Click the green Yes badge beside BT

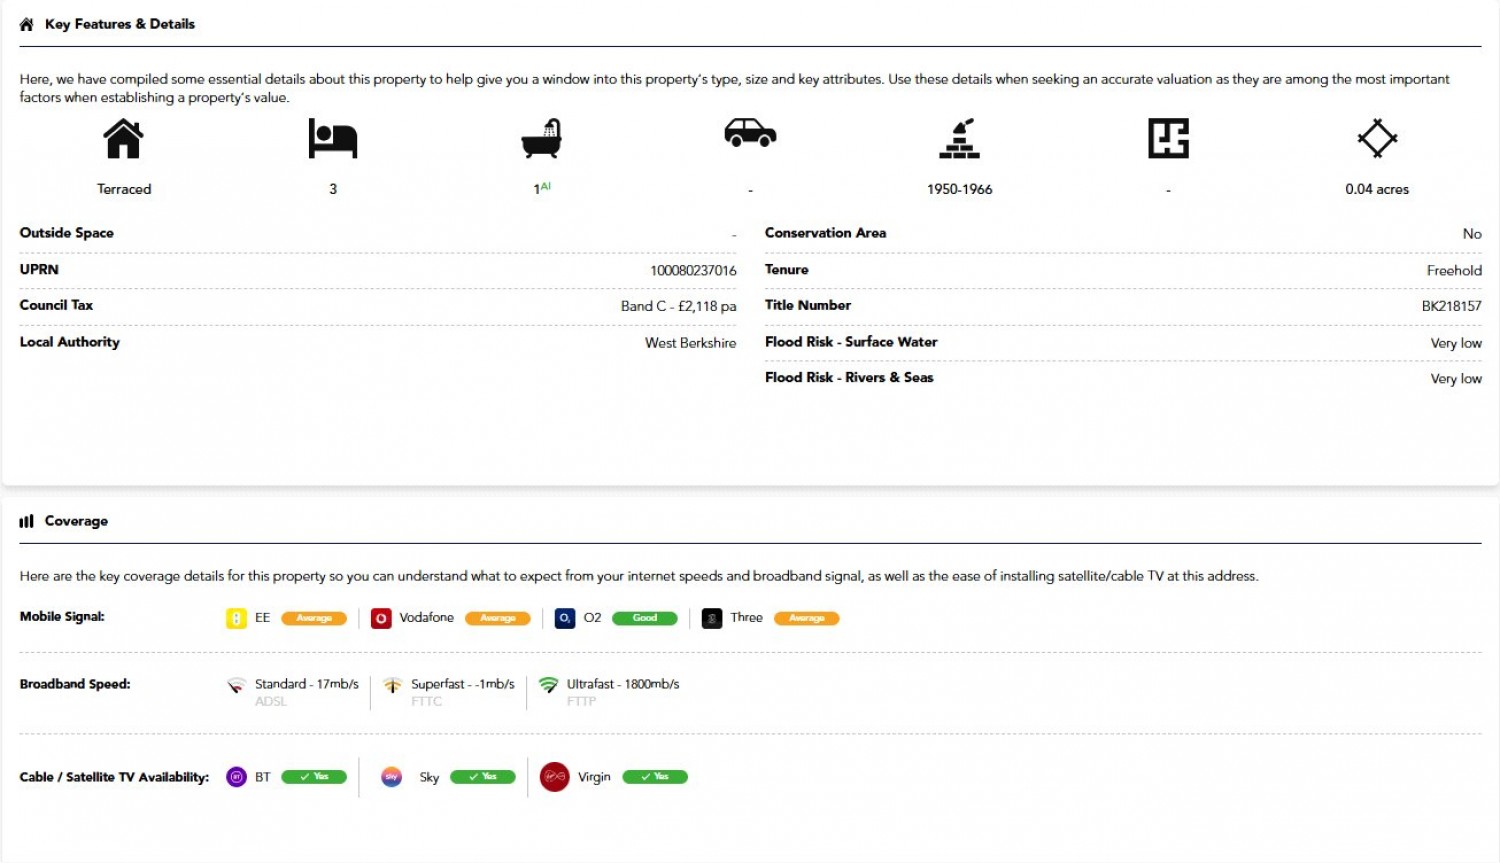tap(314, 777)
